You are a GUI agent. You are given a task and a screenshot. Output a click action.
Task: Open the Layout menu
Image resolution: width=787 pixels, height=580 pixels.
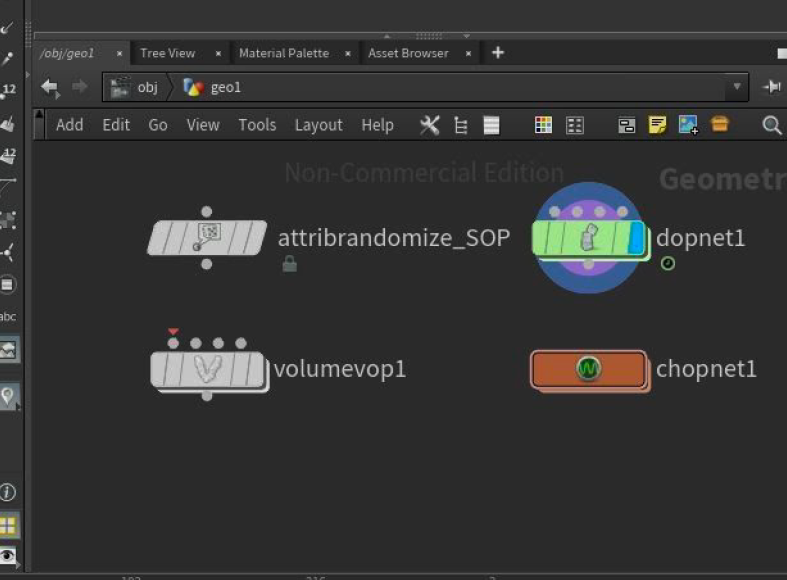[319, 125]
